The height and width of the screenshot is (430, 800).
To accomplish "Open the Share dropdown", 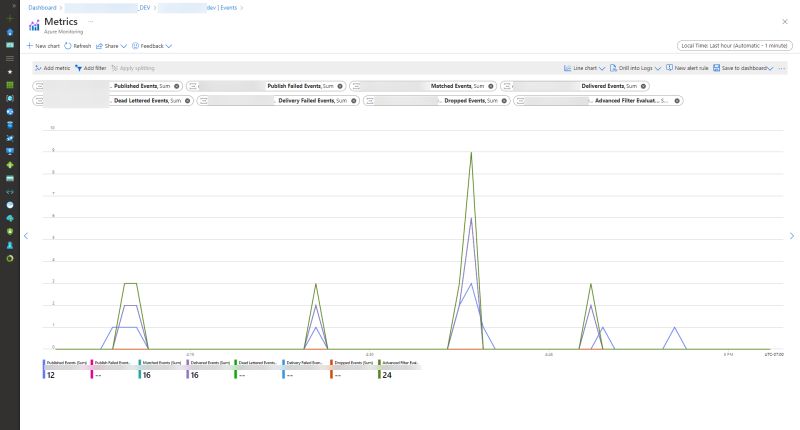I will (x=111, y=46).
